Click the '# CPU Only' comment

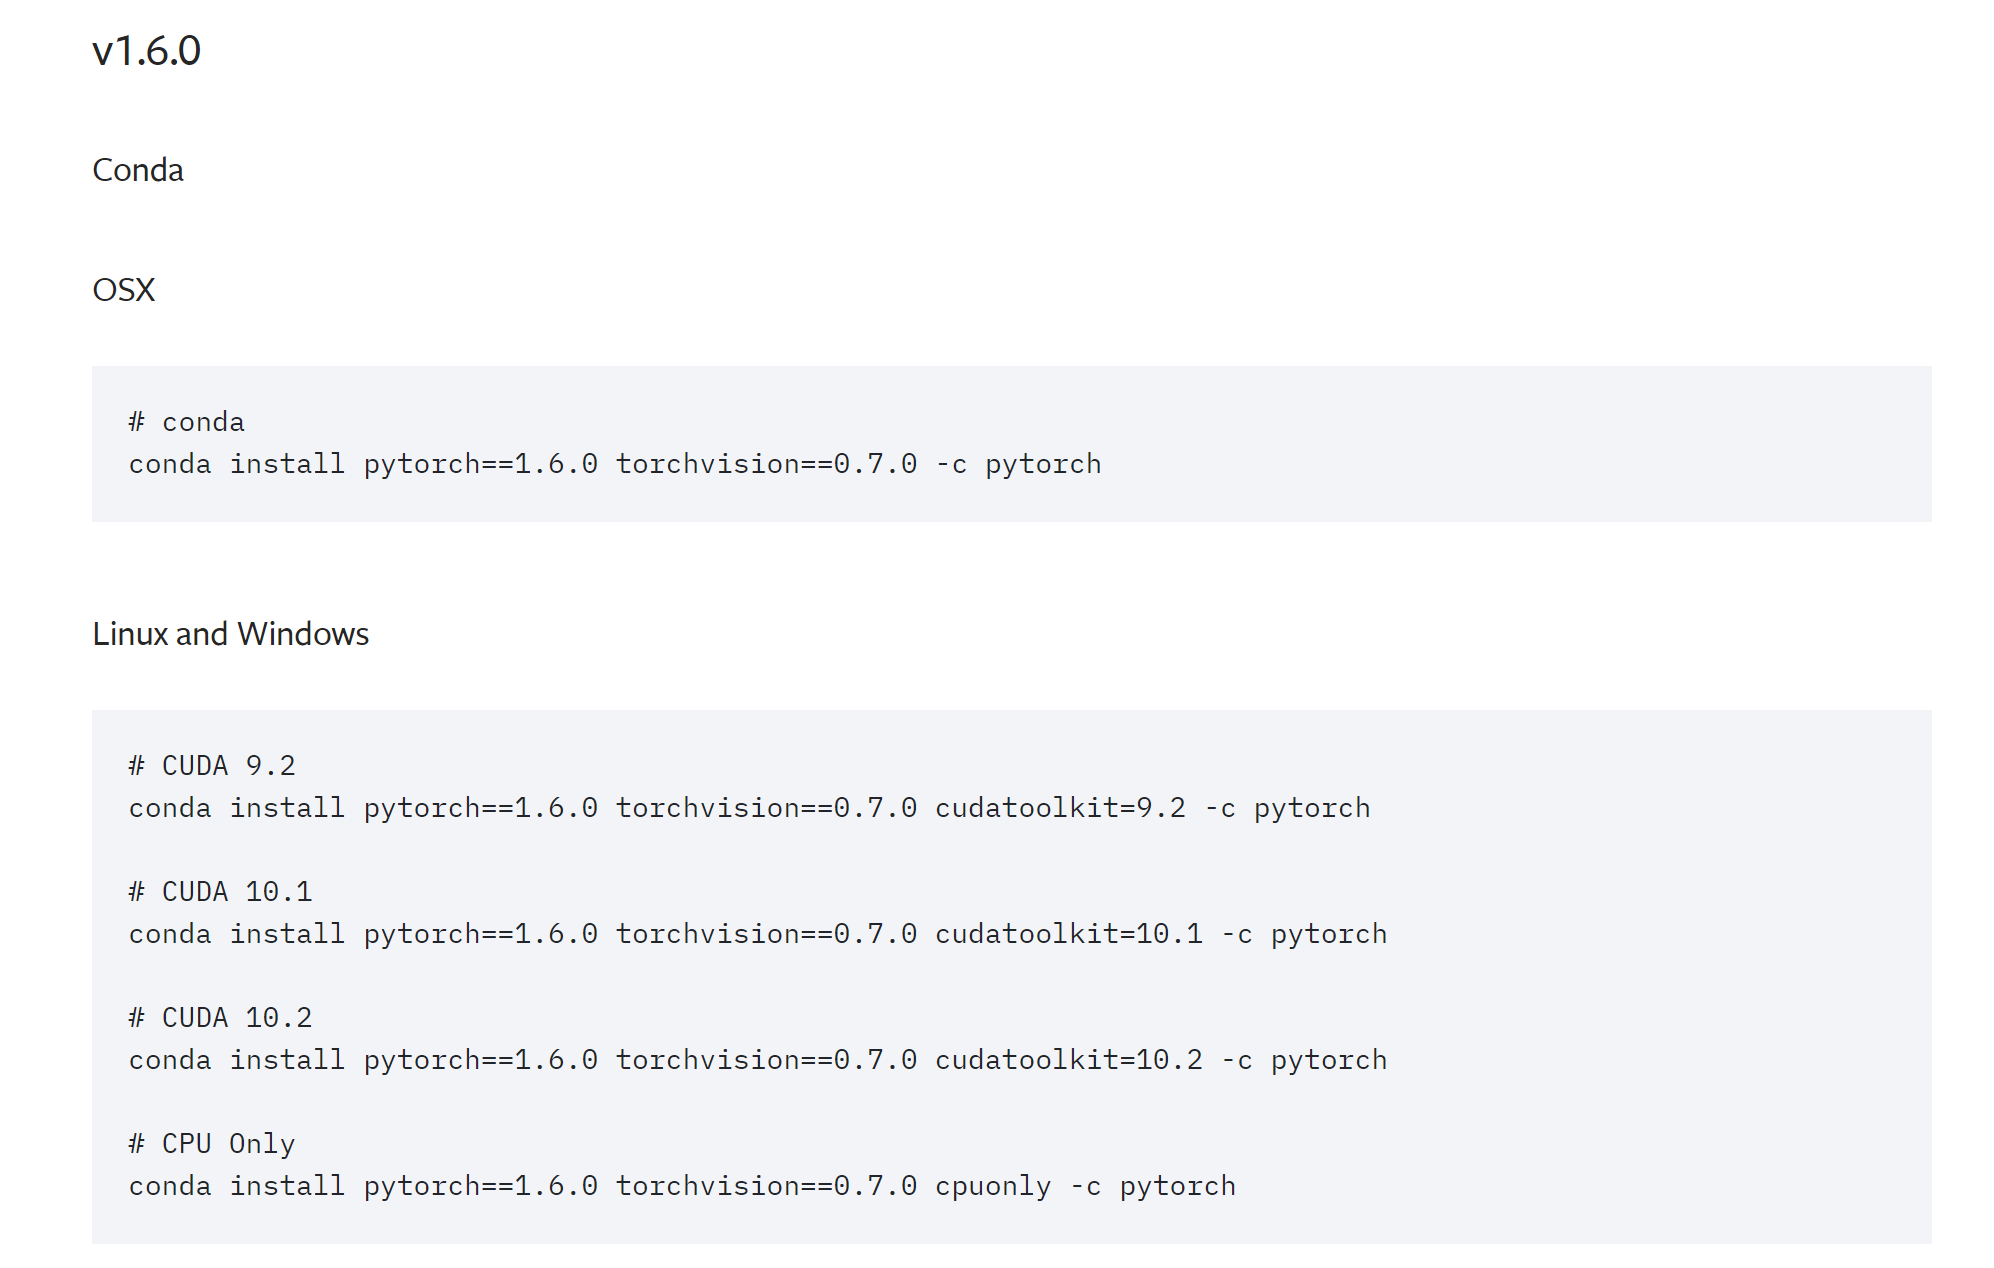click(212, 1144)
